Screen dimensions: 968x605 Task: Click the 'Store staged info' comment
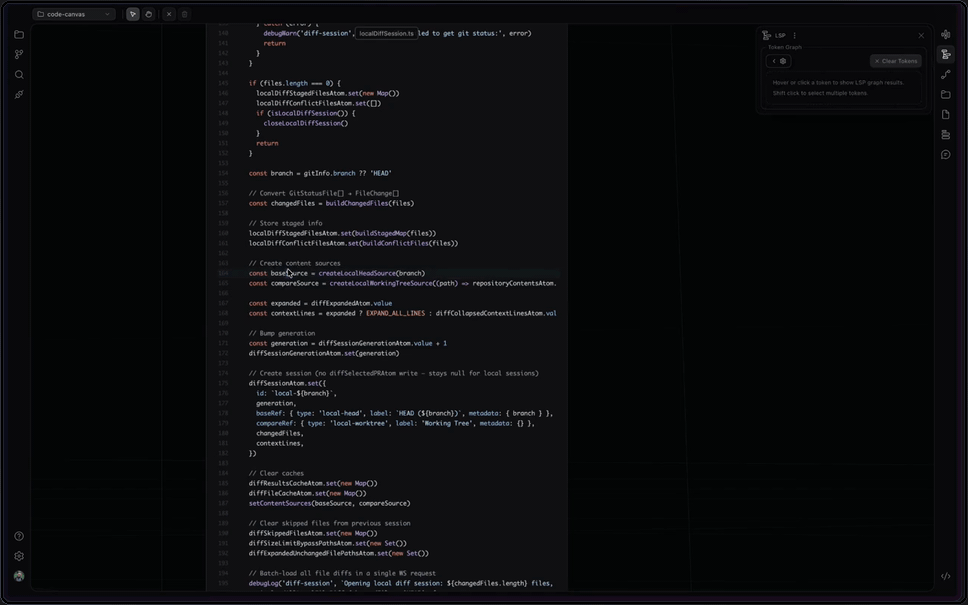[x=285, y=223]
